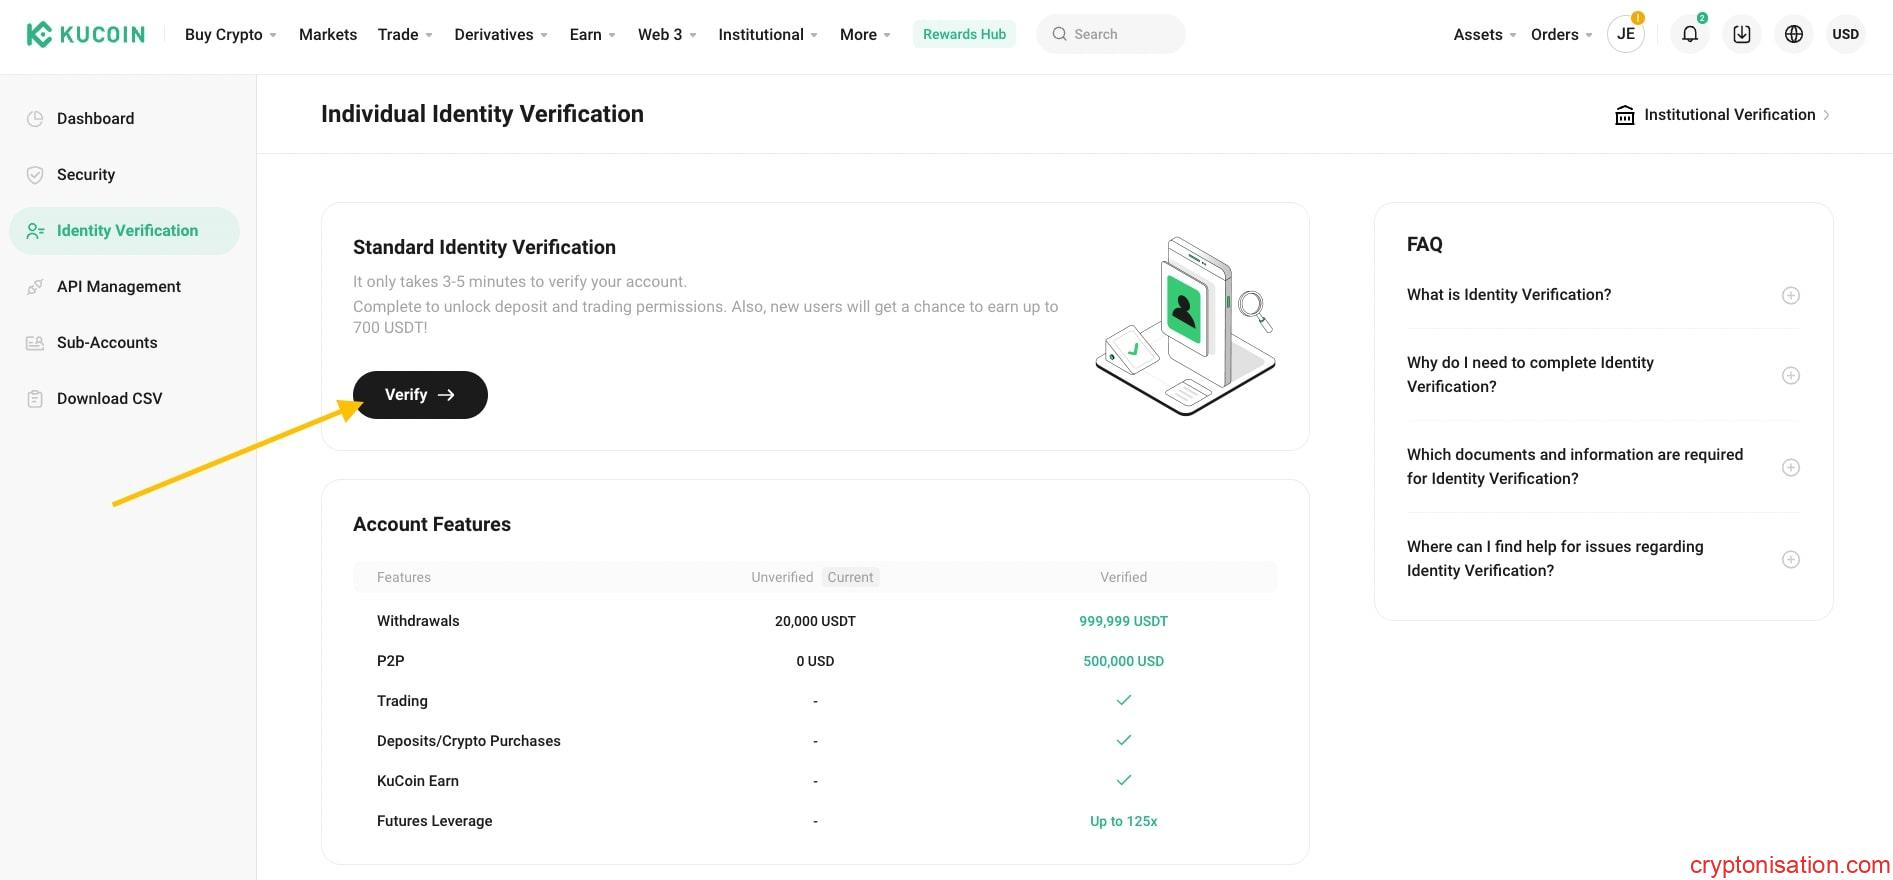
Task: Click the JE profile avatar
Action: coord(1626,34)
